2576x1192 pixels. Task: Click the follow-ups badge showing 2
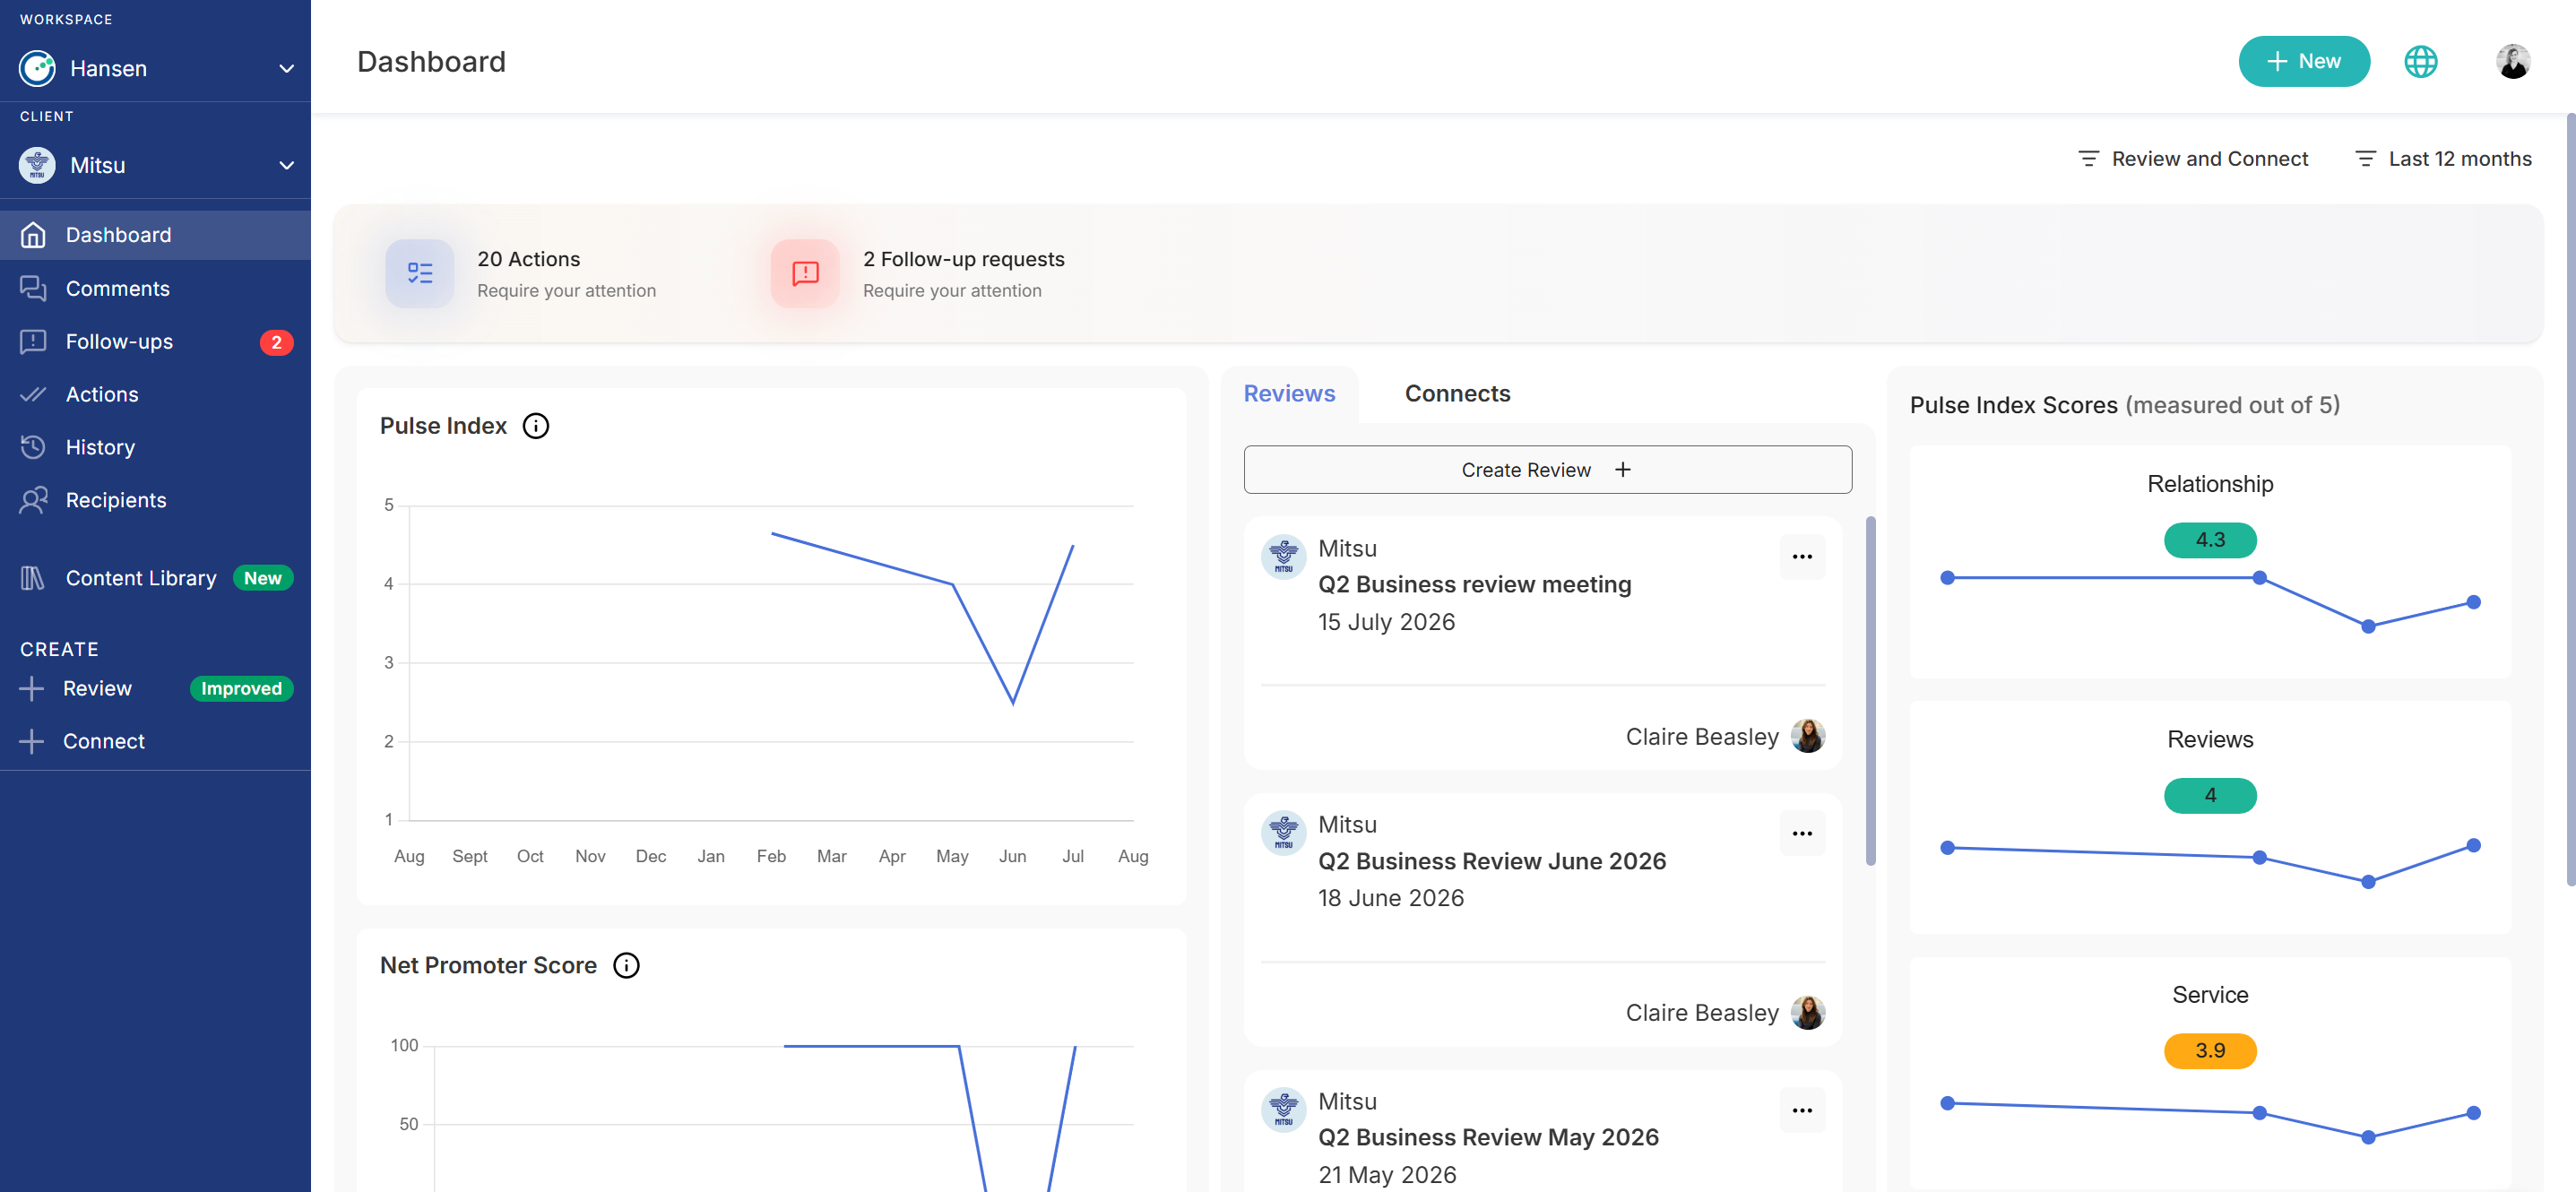click(276, 342)
